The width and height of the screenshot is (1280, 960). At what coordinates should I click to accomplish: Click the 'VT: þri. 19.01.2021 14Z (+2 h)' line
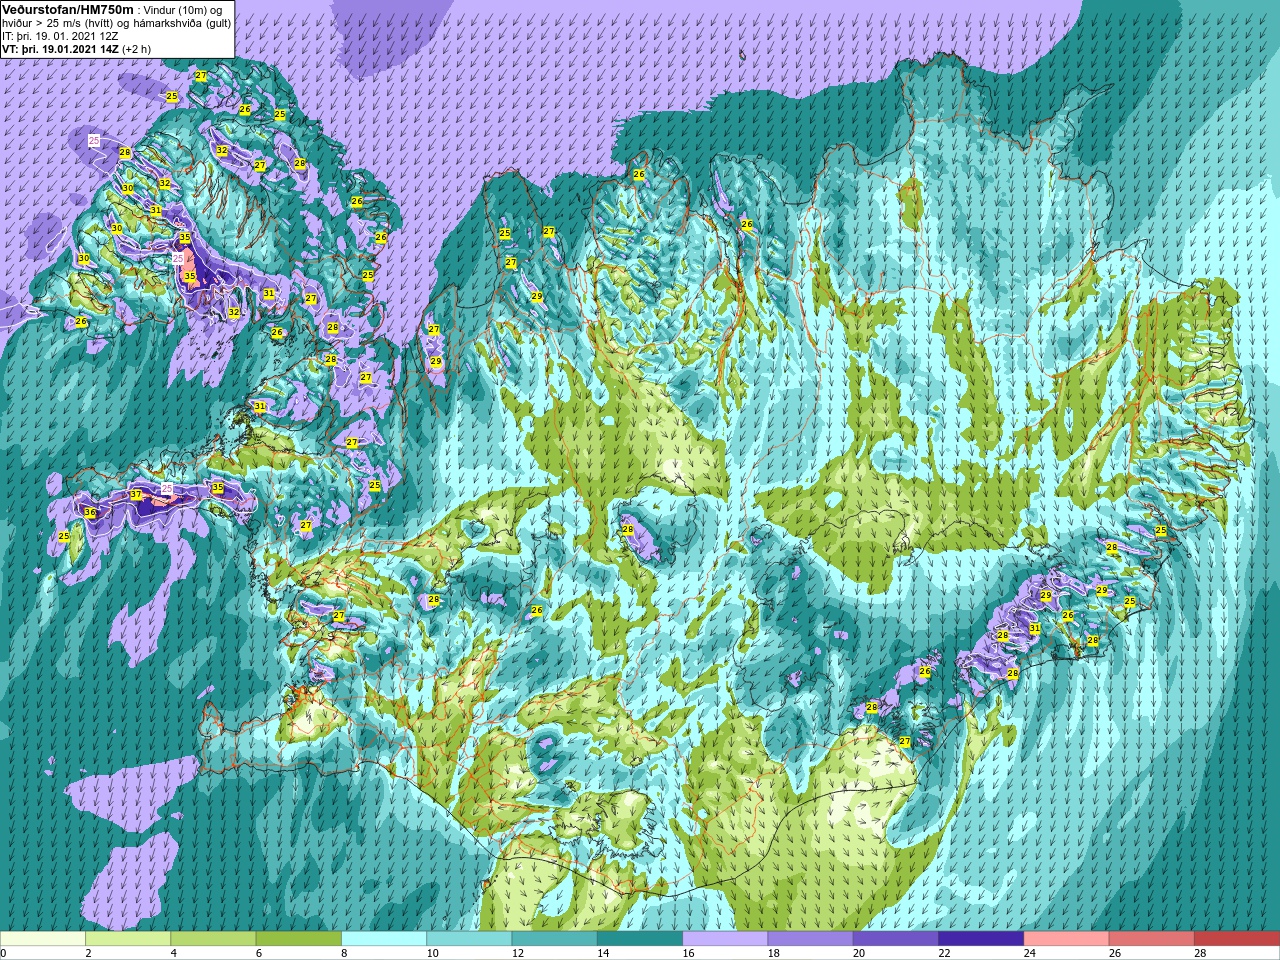click(76, 48)
